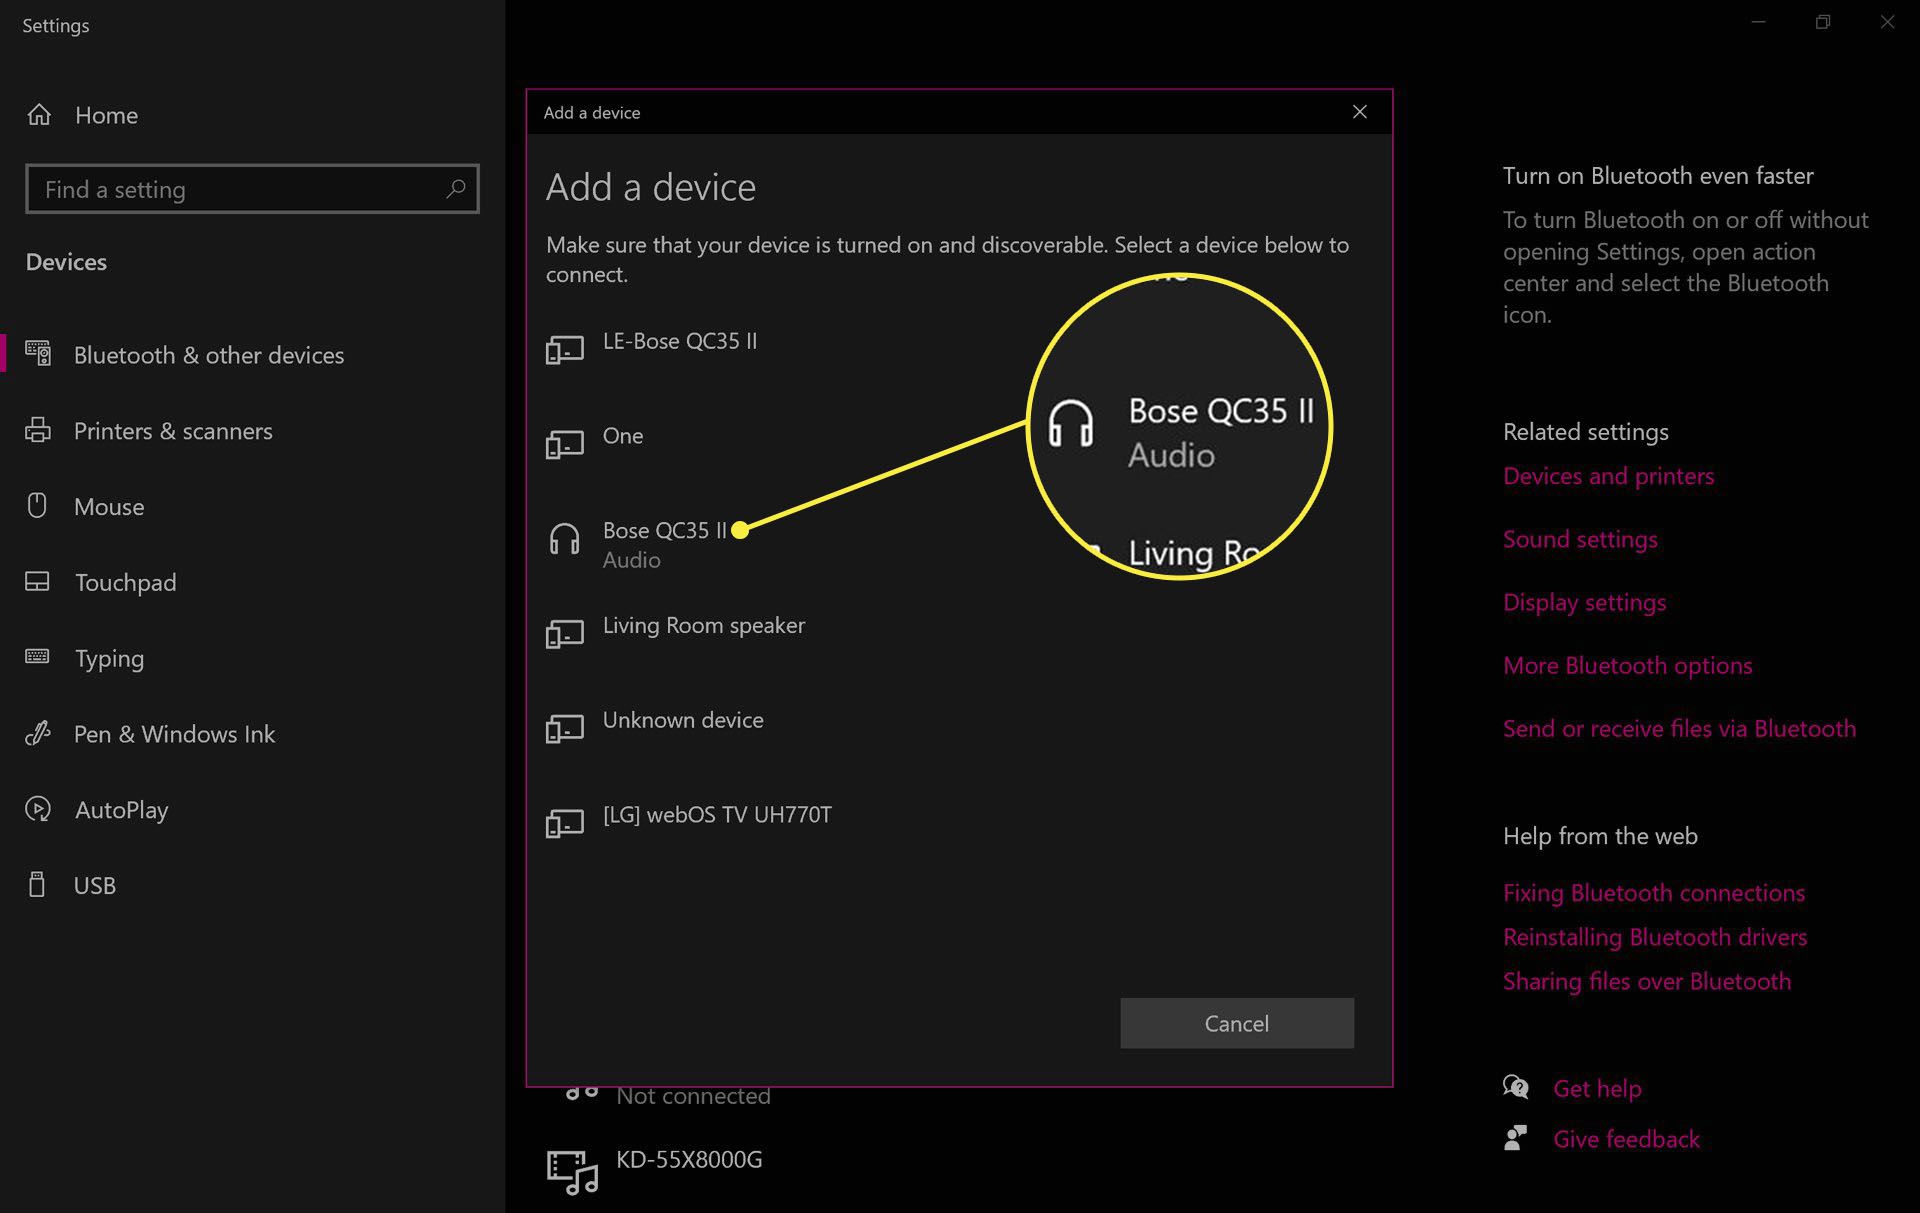Image resolution: width=1920 pixels, height=1213 pixels.
Task: Click the device icon beside Unknown device
Action: (565, 728)
